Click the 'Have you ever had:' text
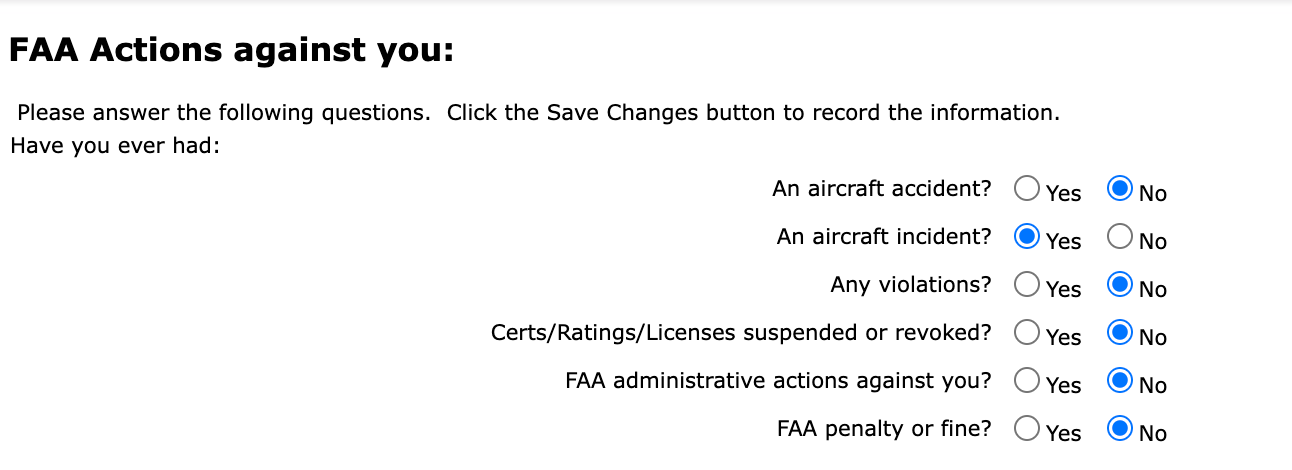The width and height of the screenshot is (1292, 470). click(x=114, y=145)
